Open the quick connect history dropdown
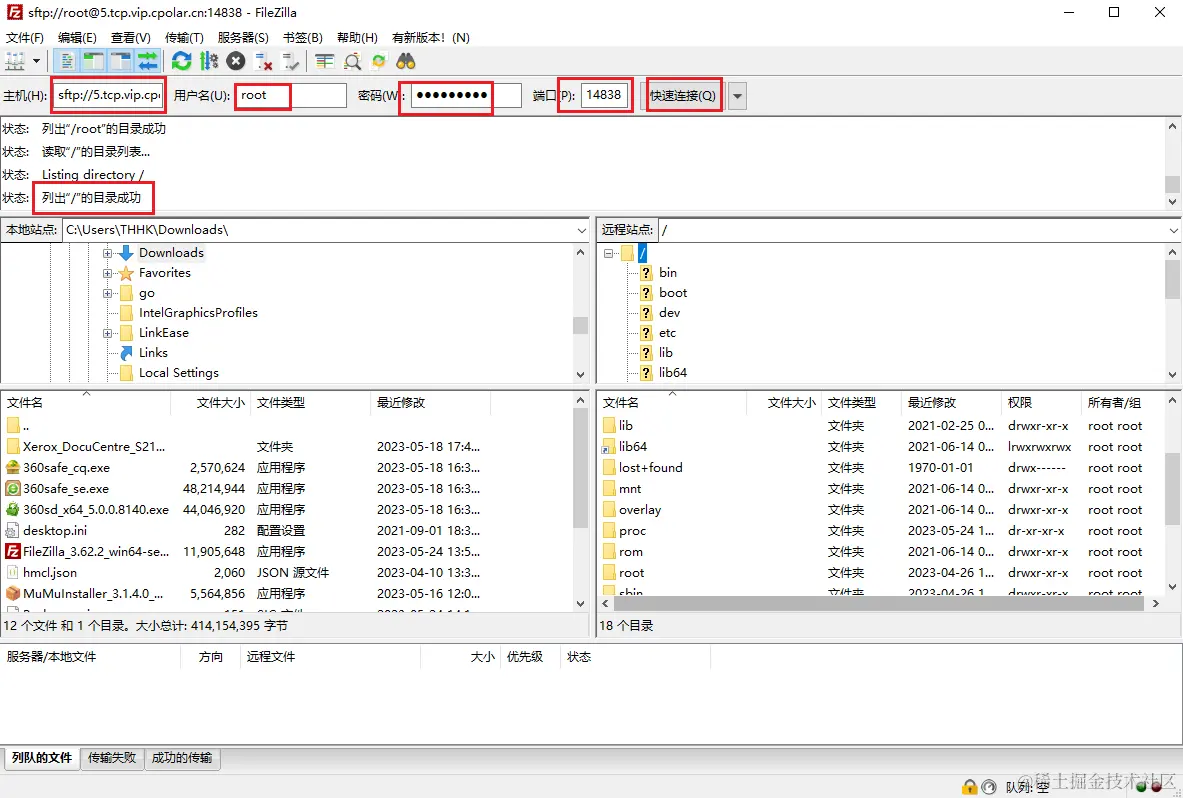Image resolution: width=1183 pixels, height=798 pixels. [737, 96]
